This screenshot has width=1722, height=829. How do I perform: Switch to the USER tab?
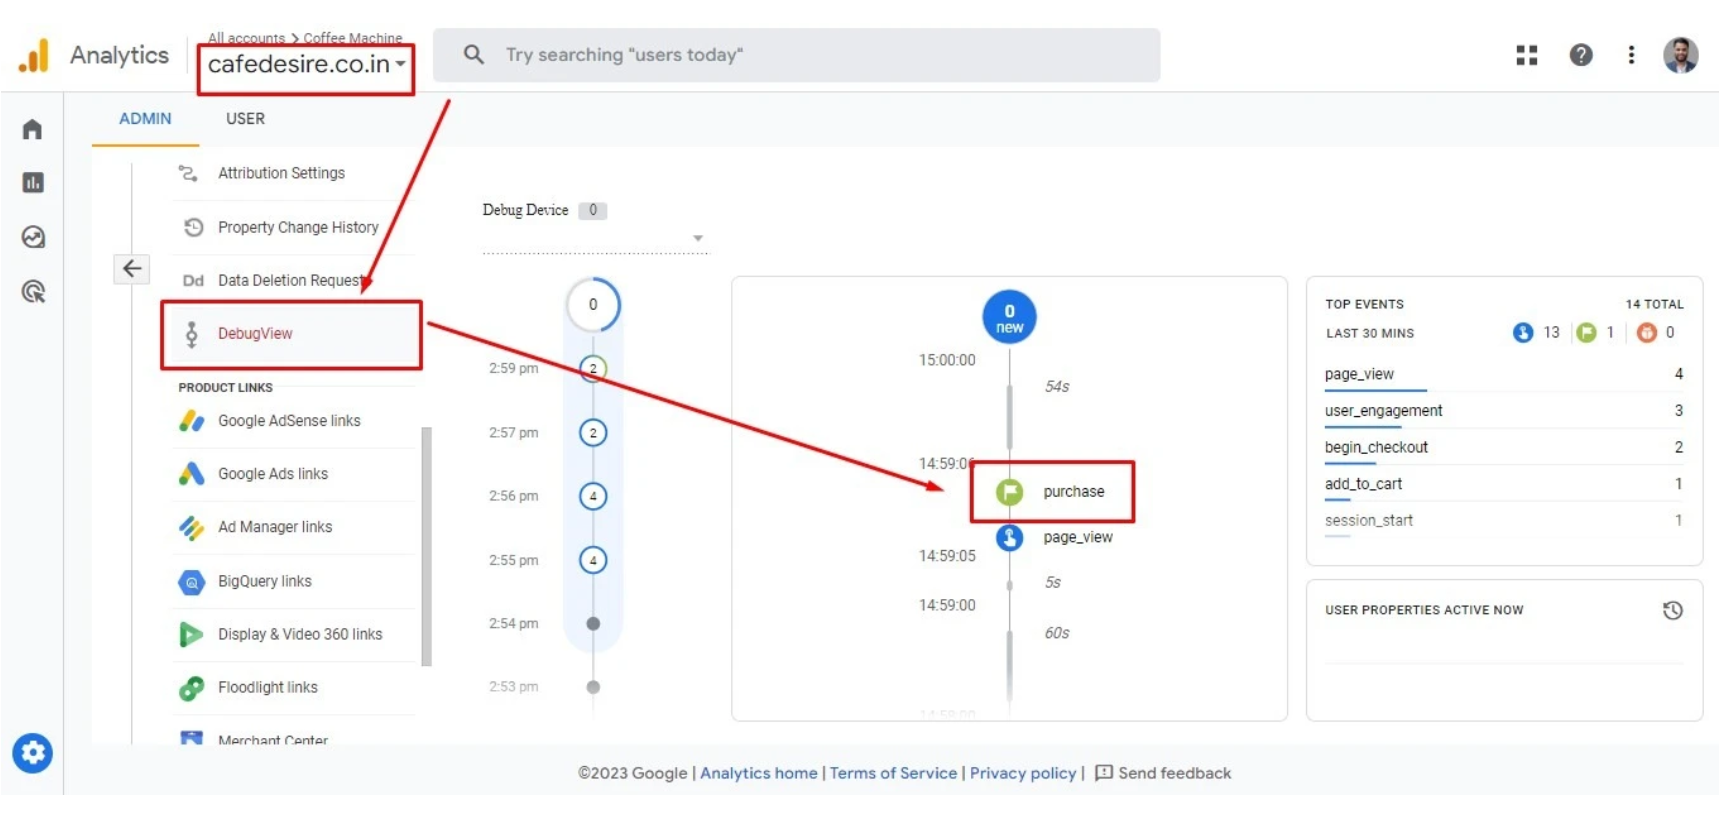coord(245,119)
